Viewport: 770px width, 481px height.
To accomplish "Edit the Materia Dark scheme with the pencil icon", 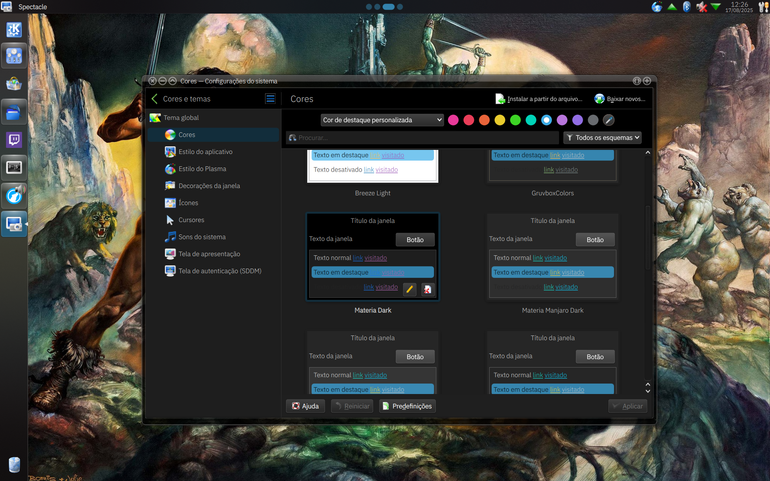I will pos(410,289).
